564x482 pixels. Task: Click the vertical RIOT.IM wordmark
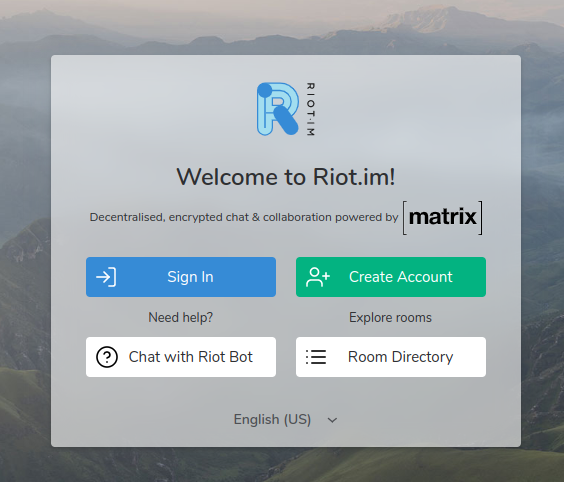(310, 109)
